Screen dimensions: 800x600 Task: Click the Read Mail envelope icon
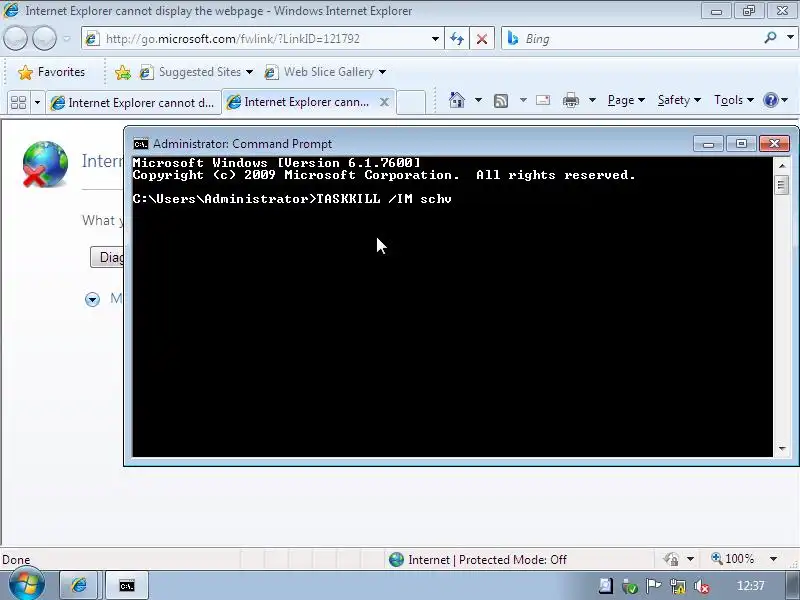tap(543, 100)
